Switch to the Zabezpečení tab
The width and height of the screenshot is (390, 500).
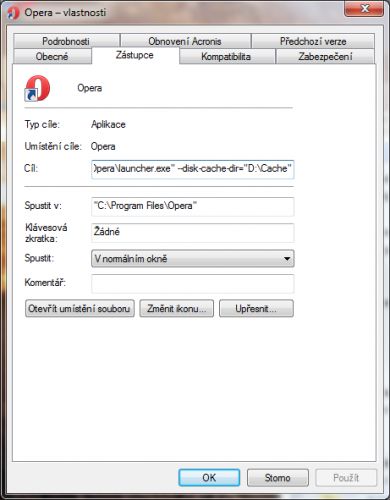click(x=325, y=56)
